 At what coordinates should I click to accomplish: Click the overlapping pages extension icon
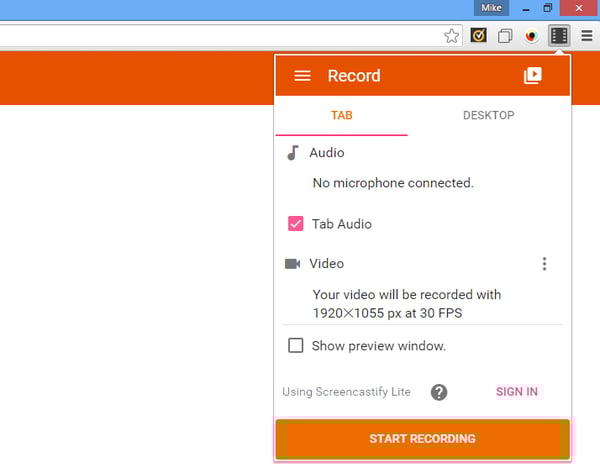pos(505,36)
